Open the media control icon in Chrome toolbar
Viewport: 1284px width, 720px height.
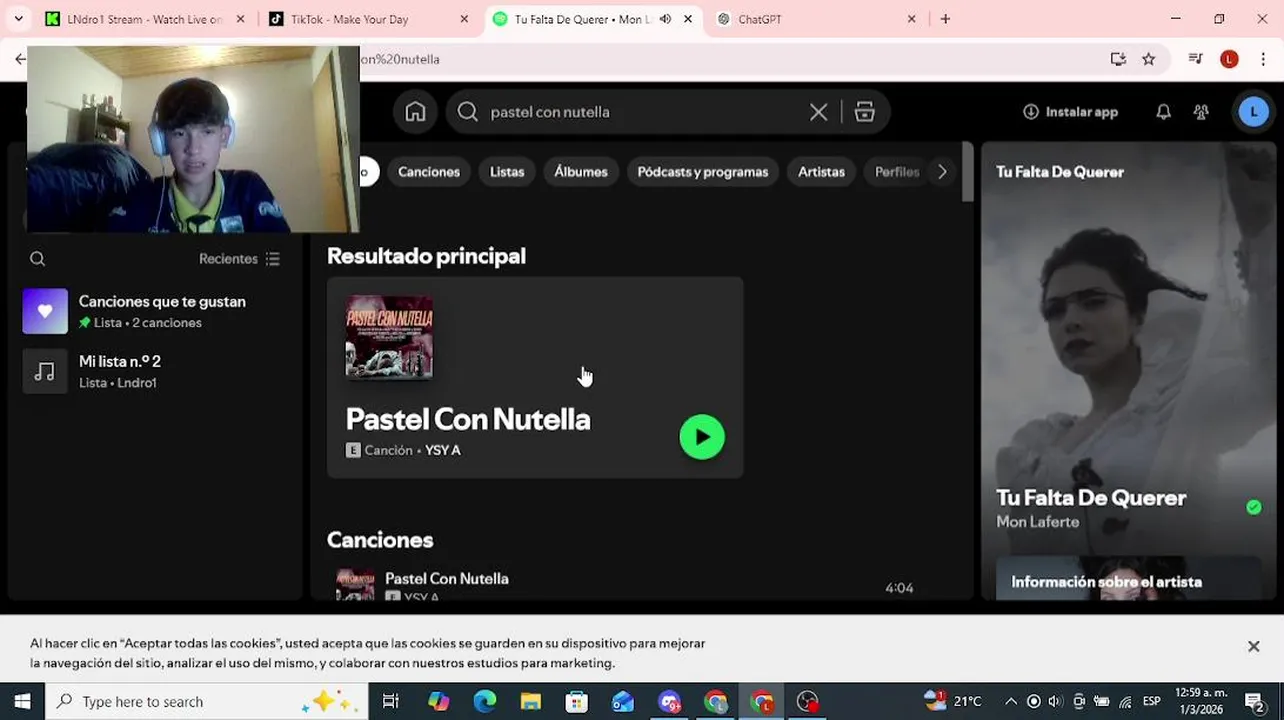coord(1195,59)
